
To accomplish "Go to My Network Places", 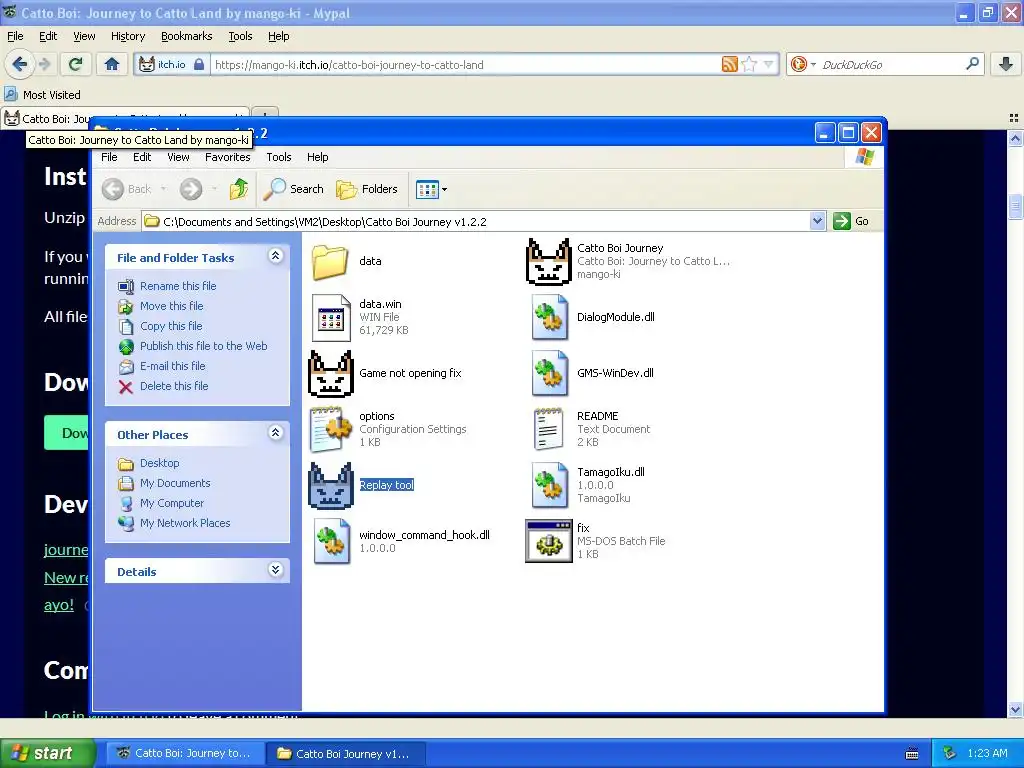I will [x=185, y=523].
